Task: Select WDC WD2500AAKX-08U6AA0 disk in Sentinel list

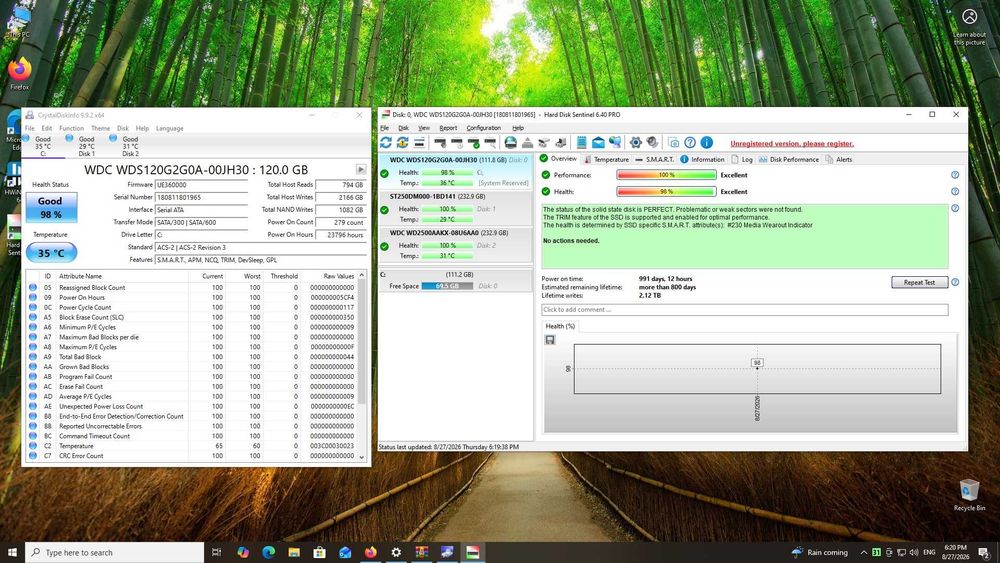Action: tap(455, 244)
